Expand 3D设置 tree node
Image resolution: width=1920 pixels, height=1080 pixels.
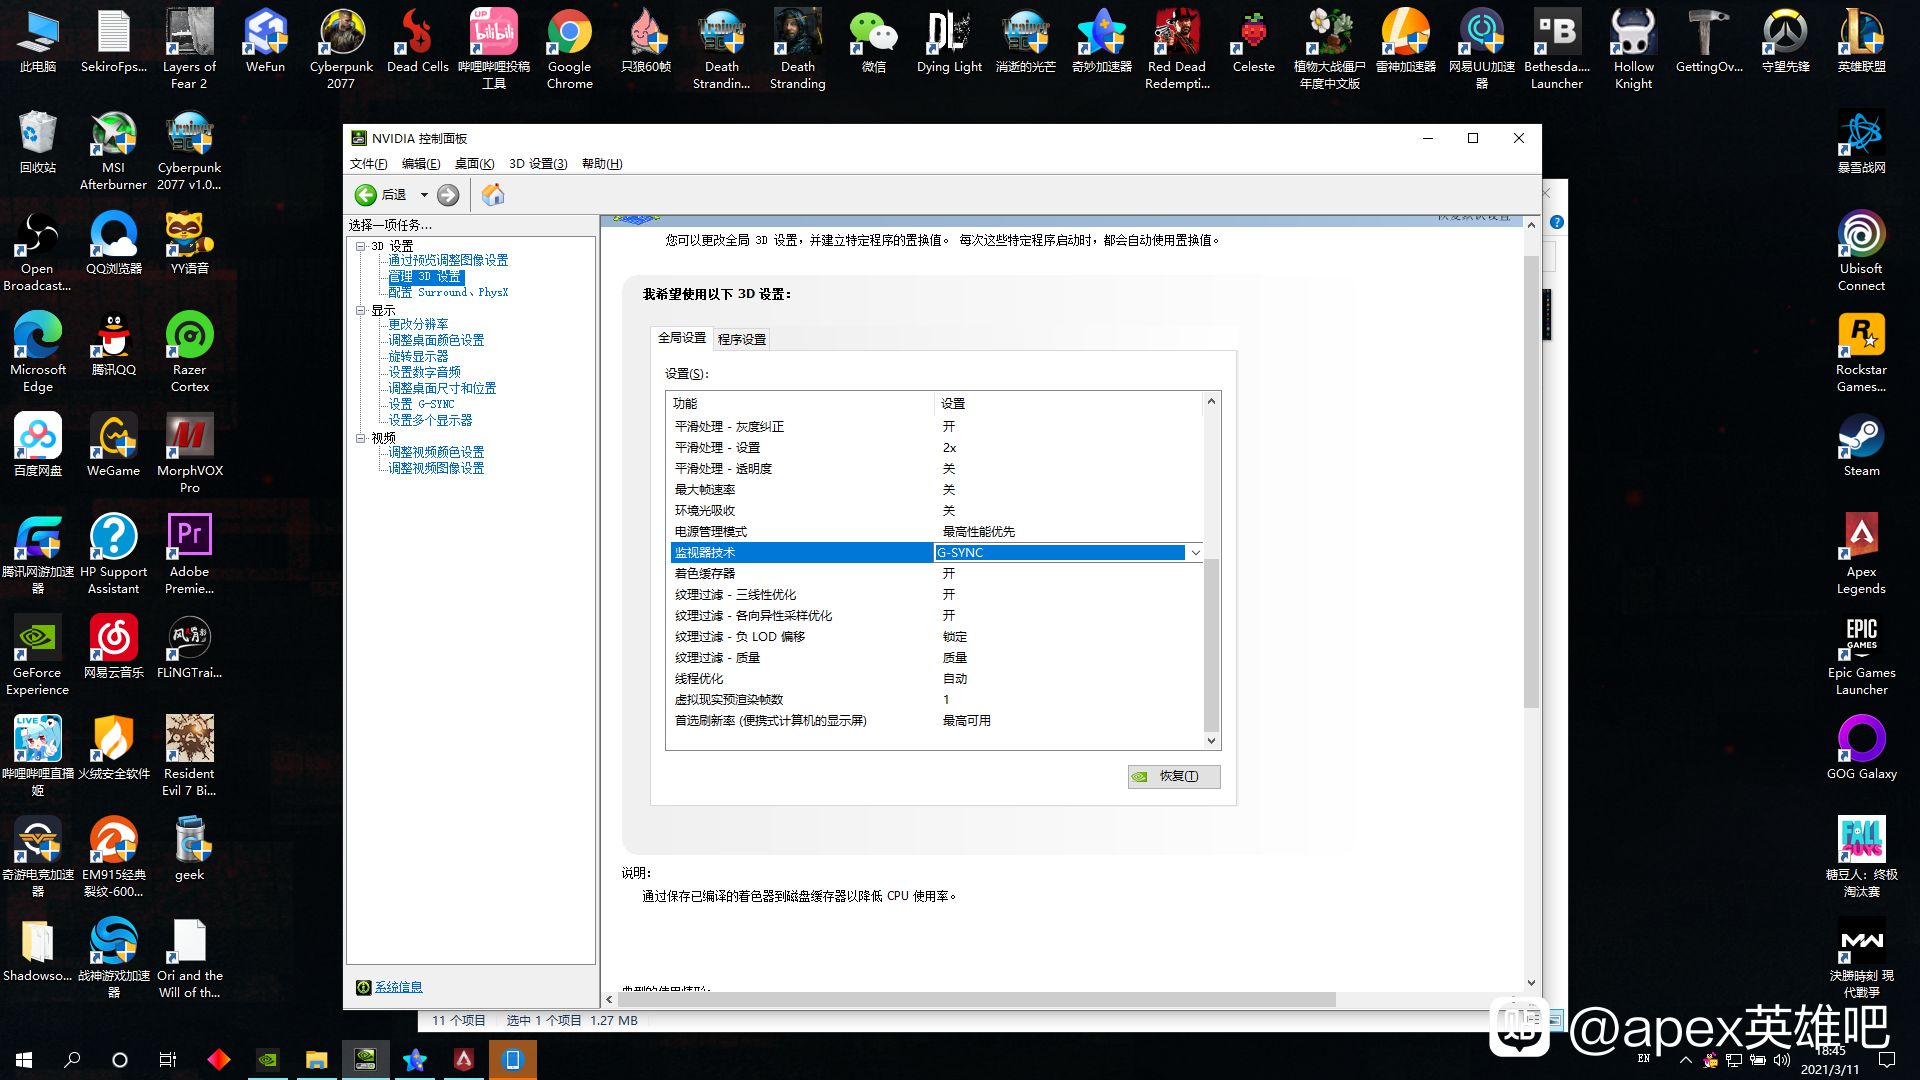[361, 243]
